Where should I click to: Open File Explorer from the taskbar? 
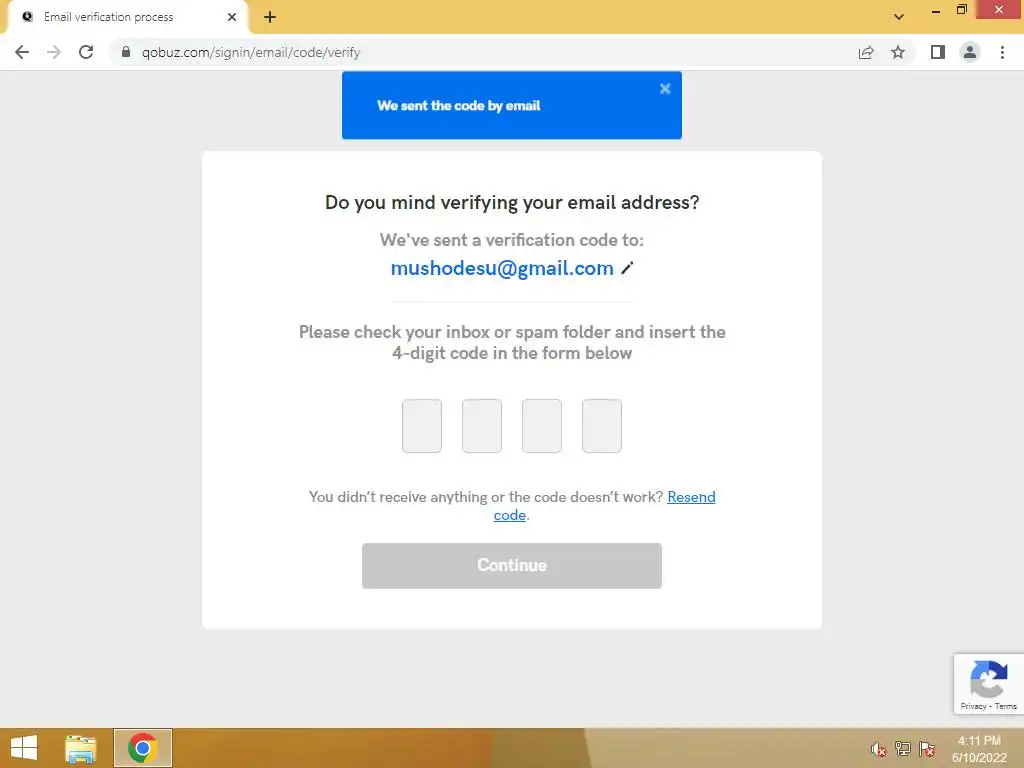coord(80,748)
